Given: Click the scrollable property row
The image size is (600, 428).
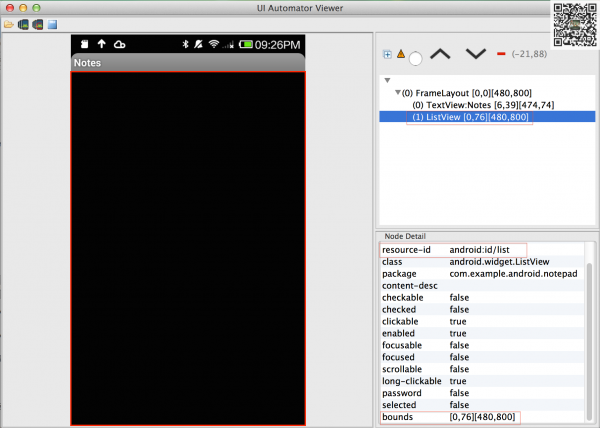Looking at the screenshot, I should (482, 369).
